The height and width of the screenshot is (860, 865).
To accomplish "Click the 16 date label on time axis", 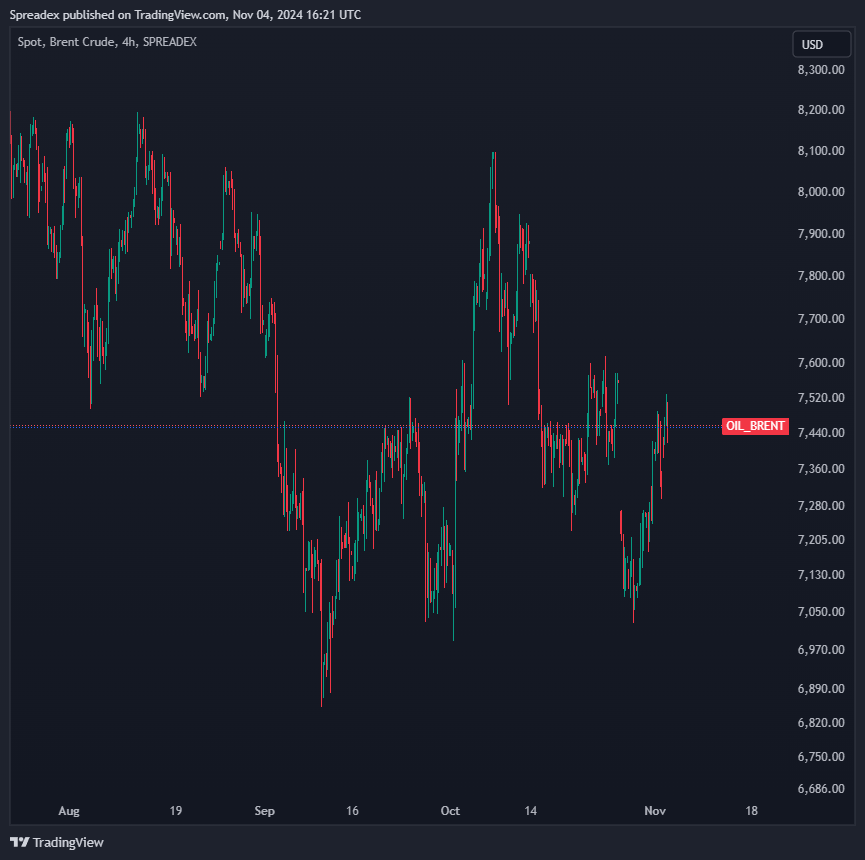I will 352,811.
